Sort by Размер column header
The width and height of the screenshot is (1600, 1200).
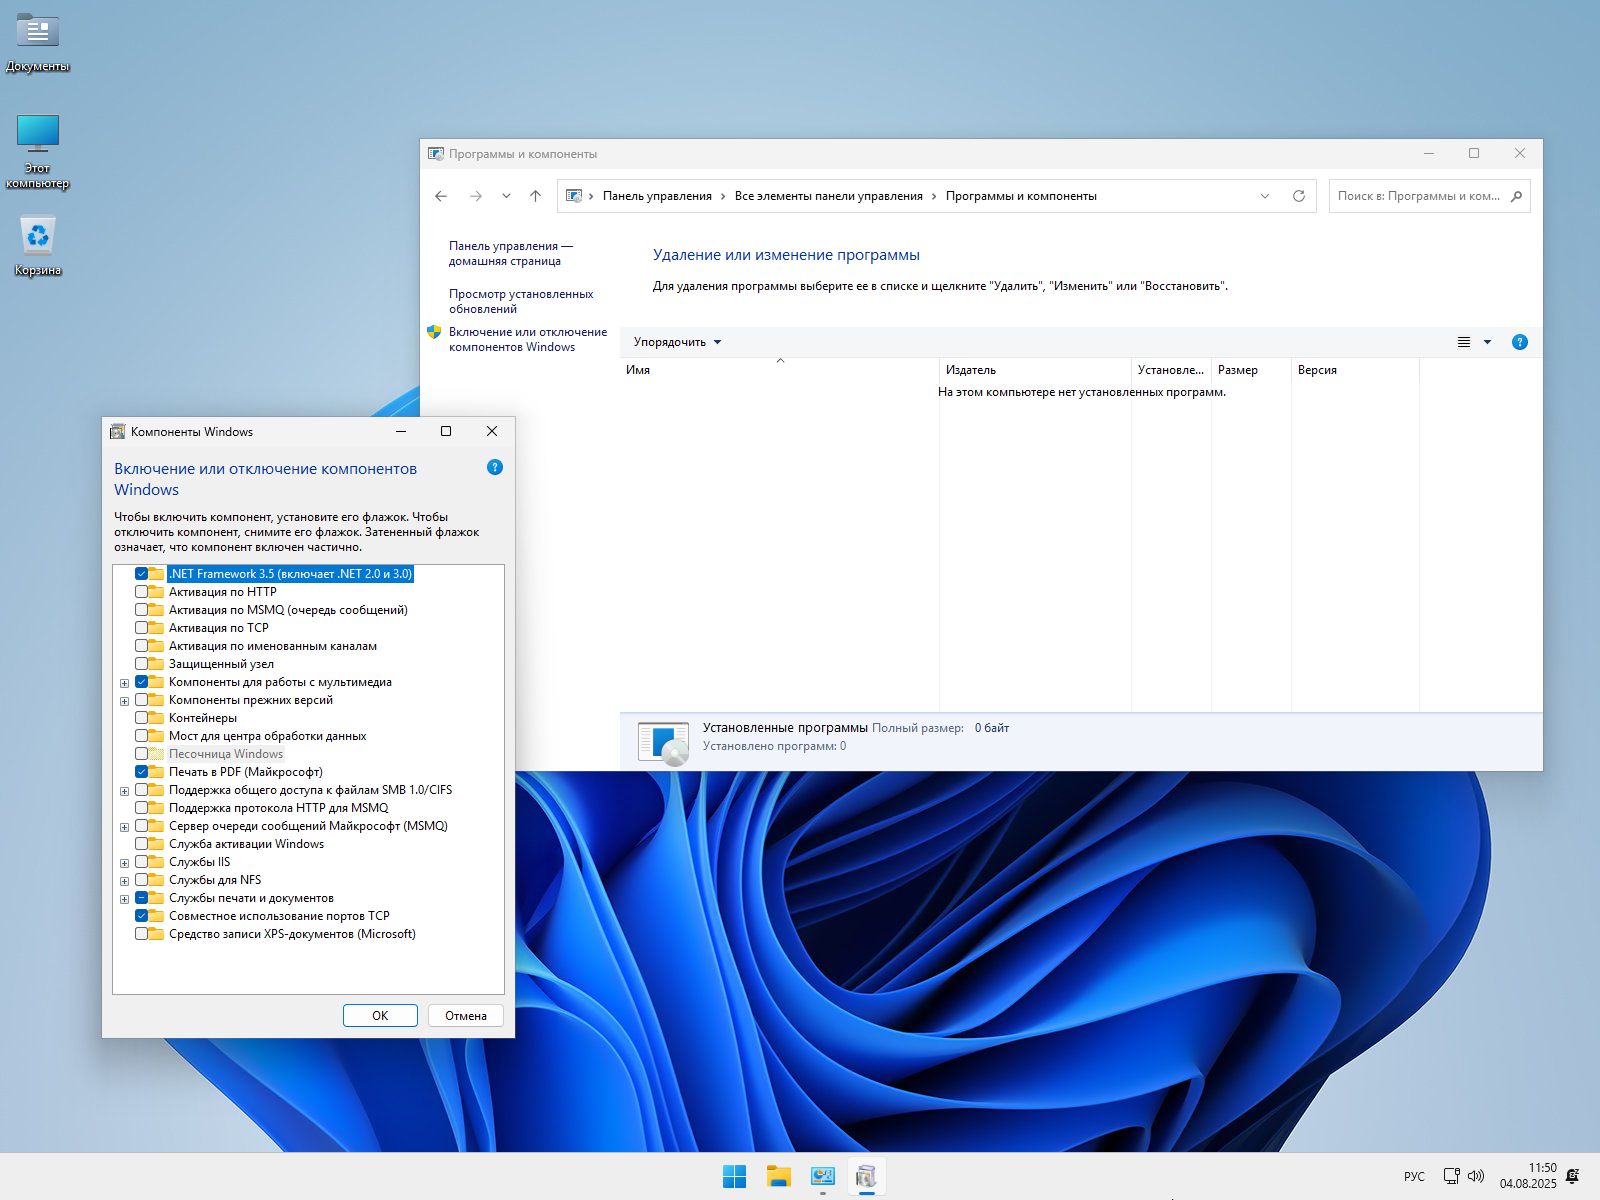point(1251,370)
